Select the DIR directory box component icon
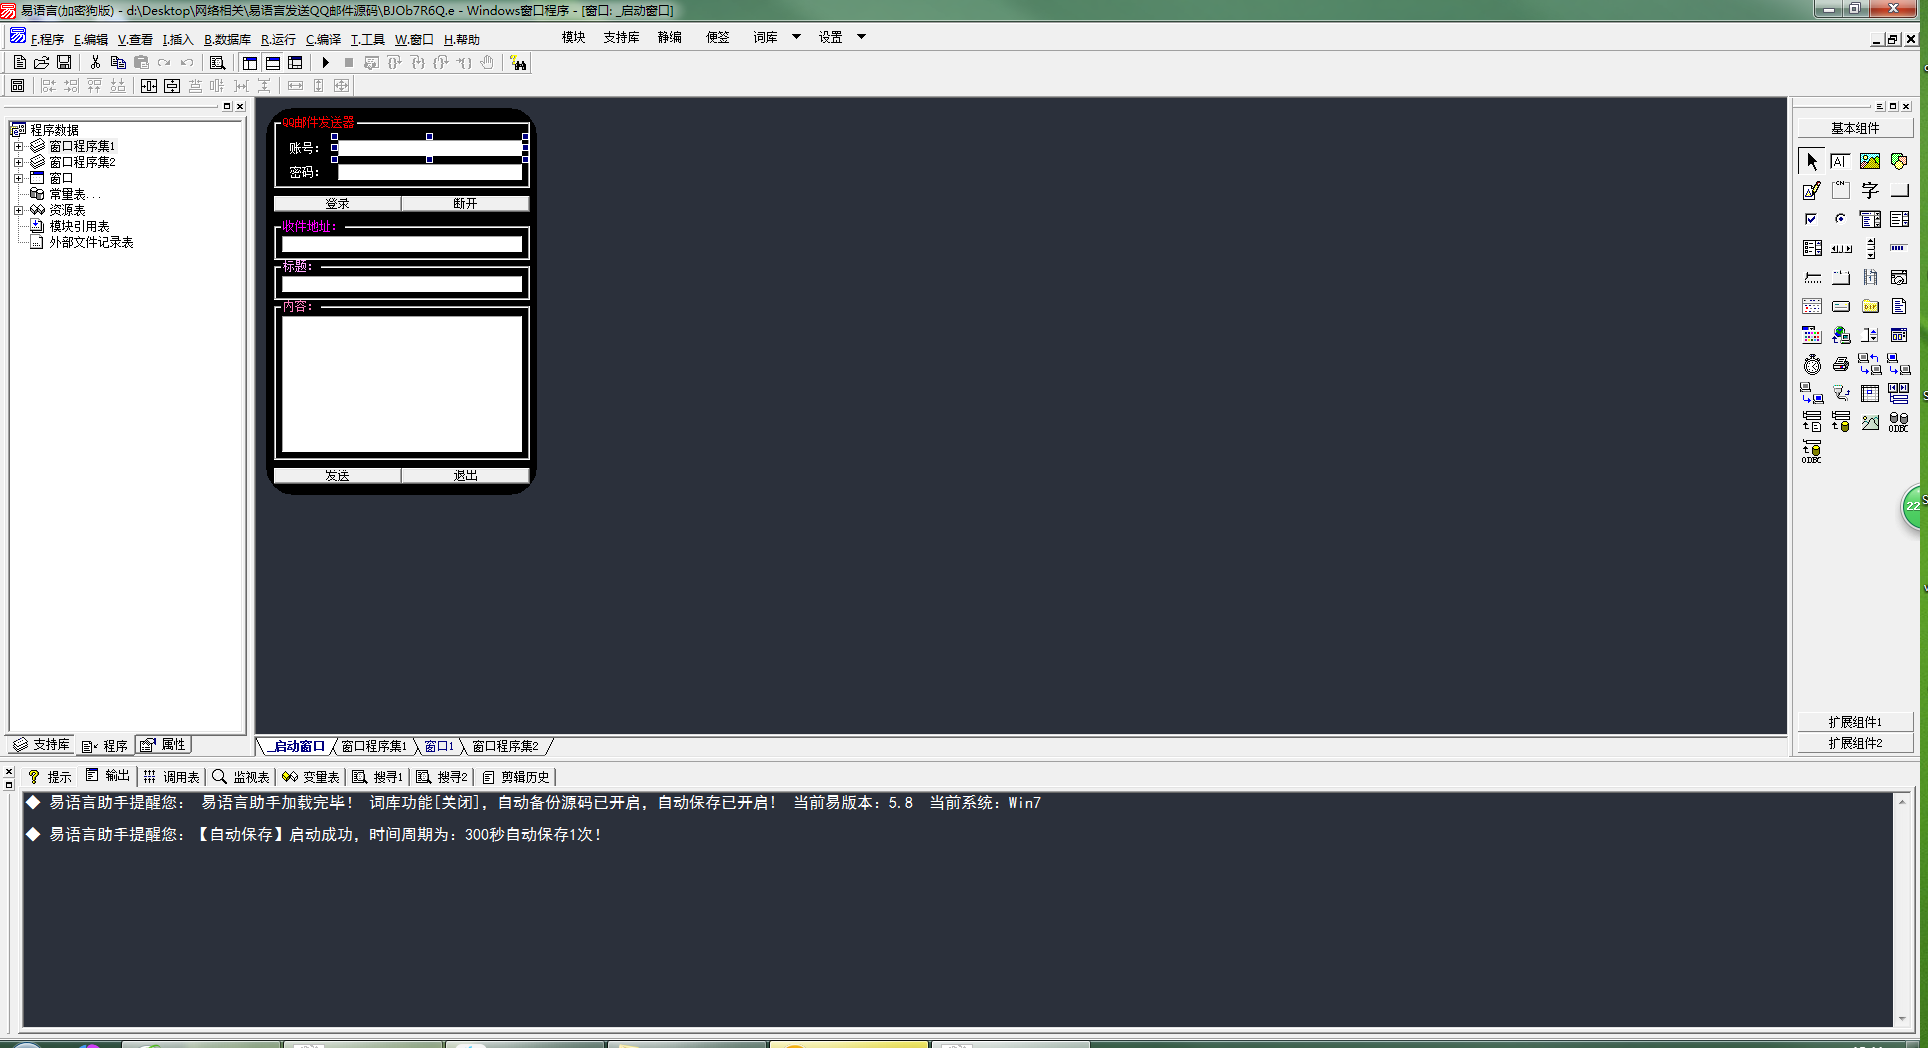This screenshot has height=1048, width=1928. [x=1869, y=306]
